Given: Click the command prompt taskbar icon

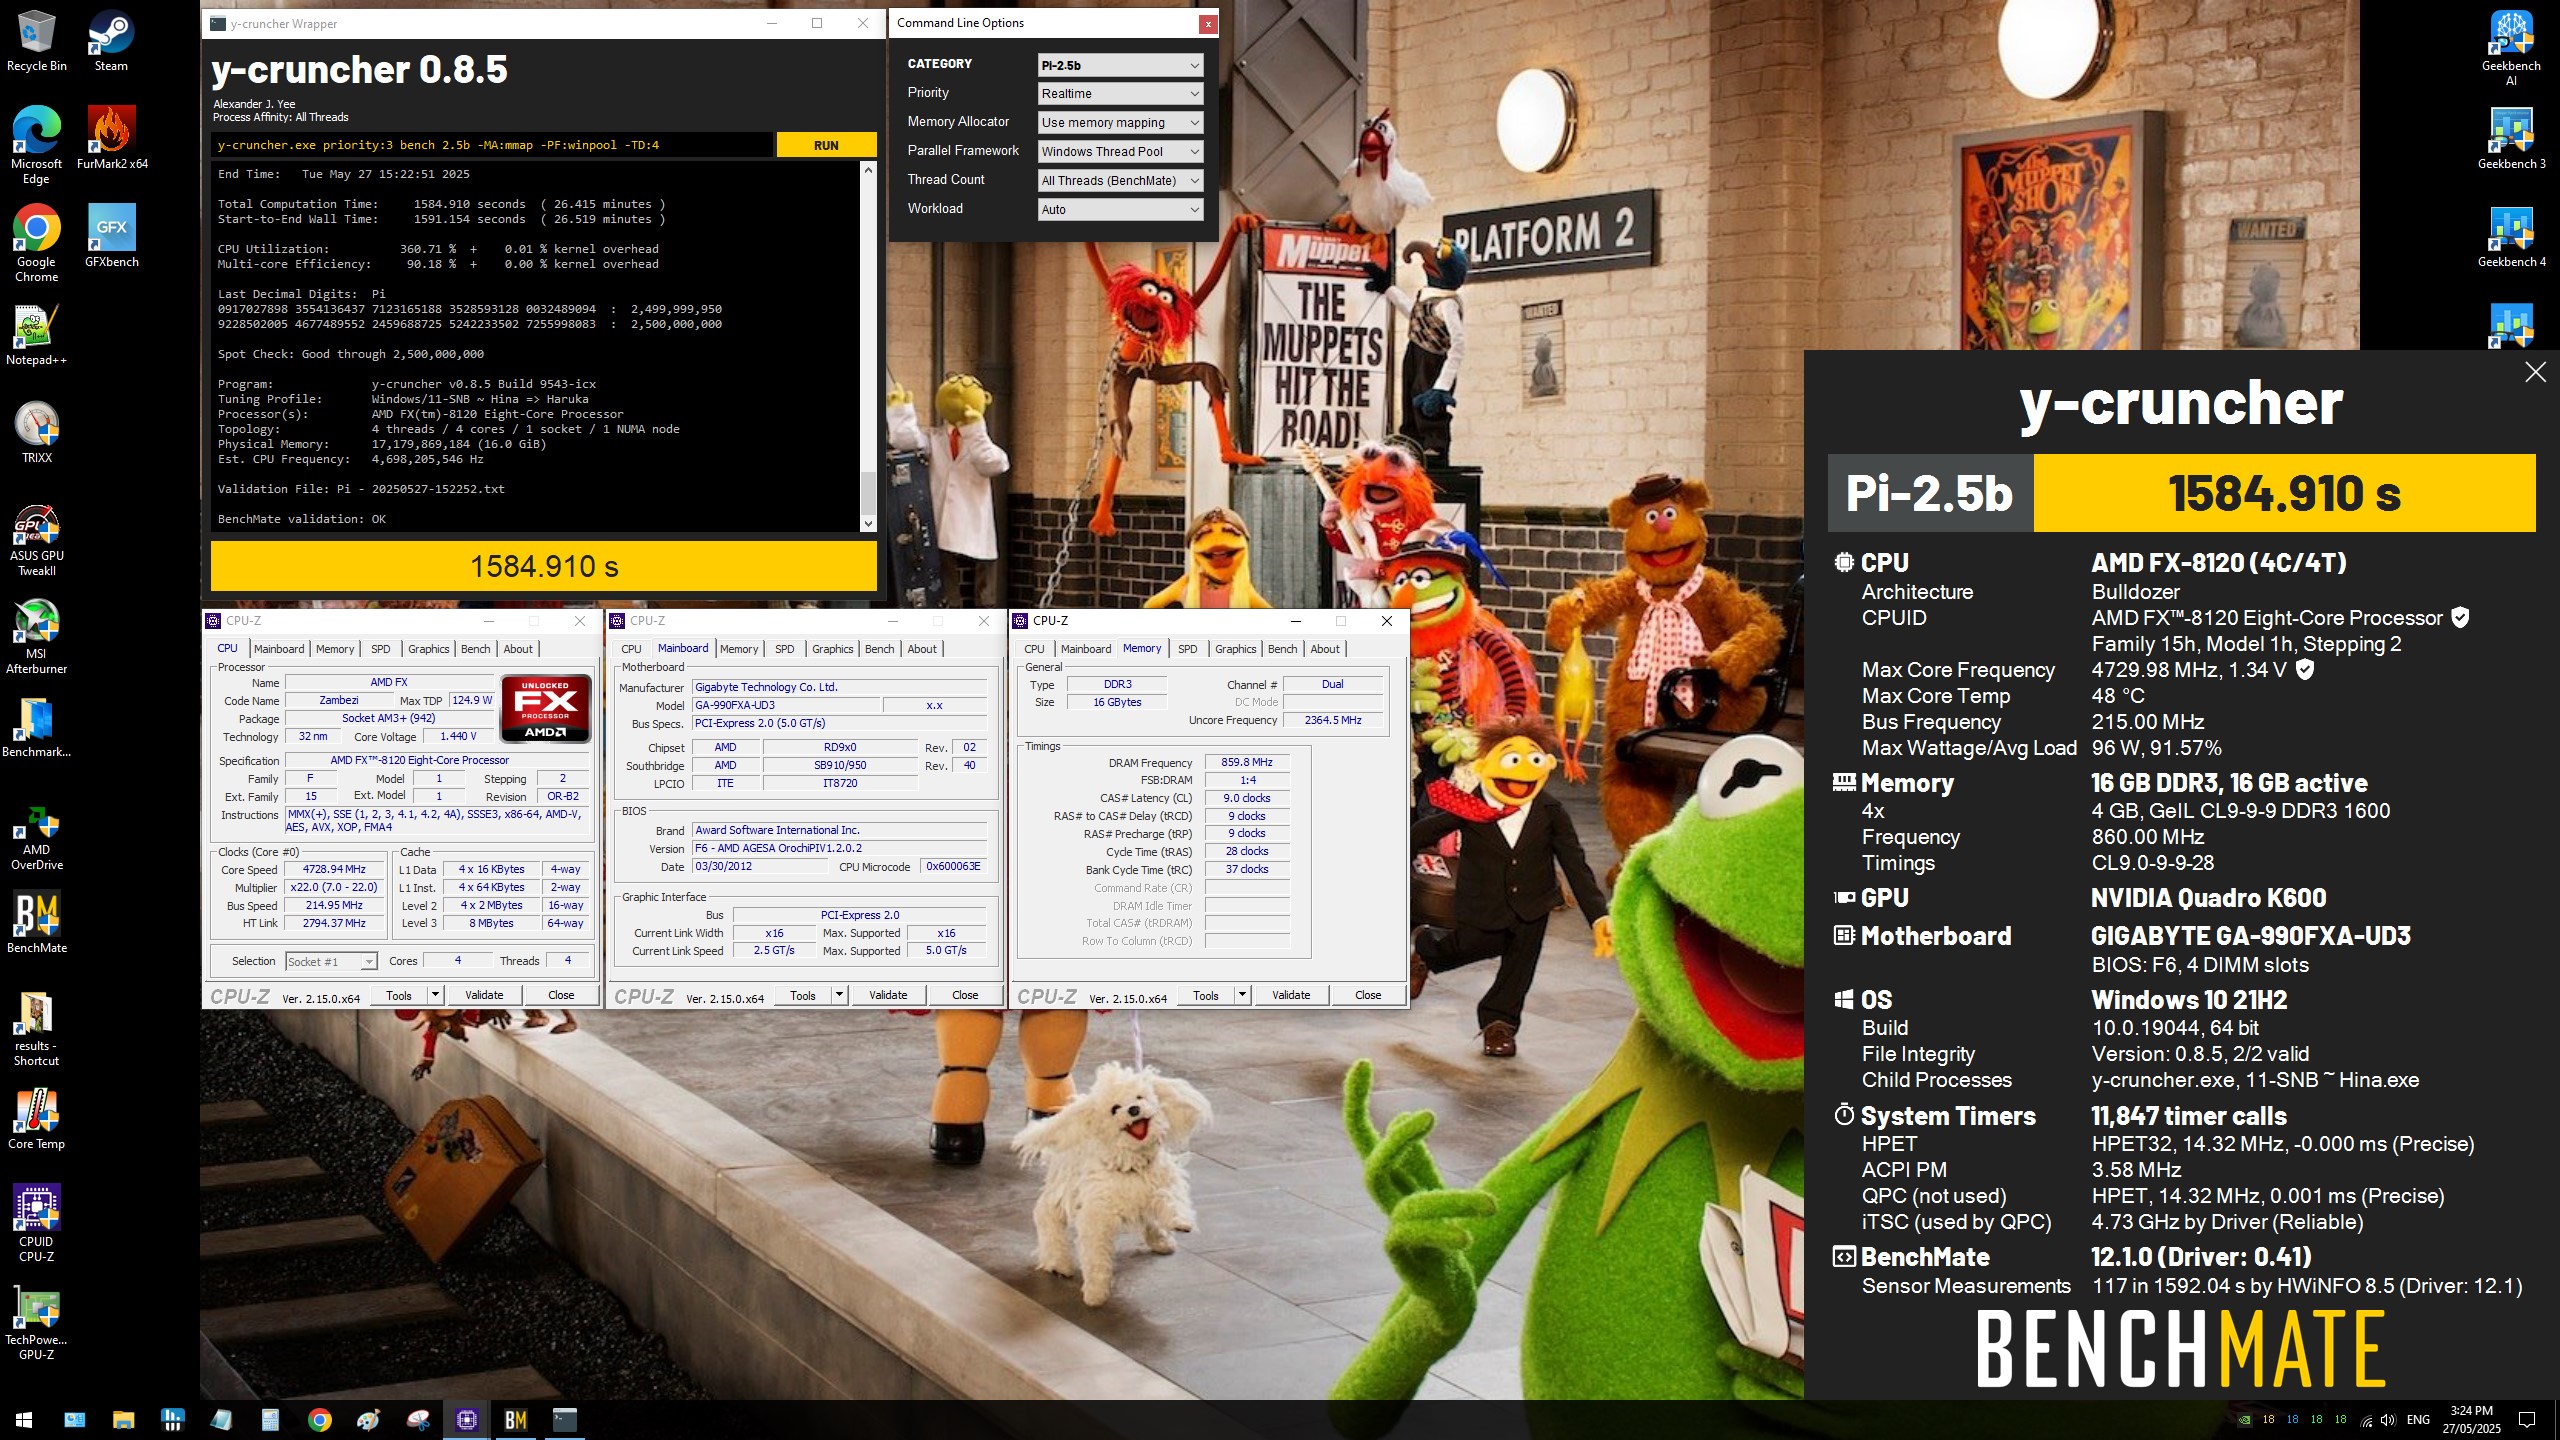Looking at the screenshot, I should (x=565, y=1419).
